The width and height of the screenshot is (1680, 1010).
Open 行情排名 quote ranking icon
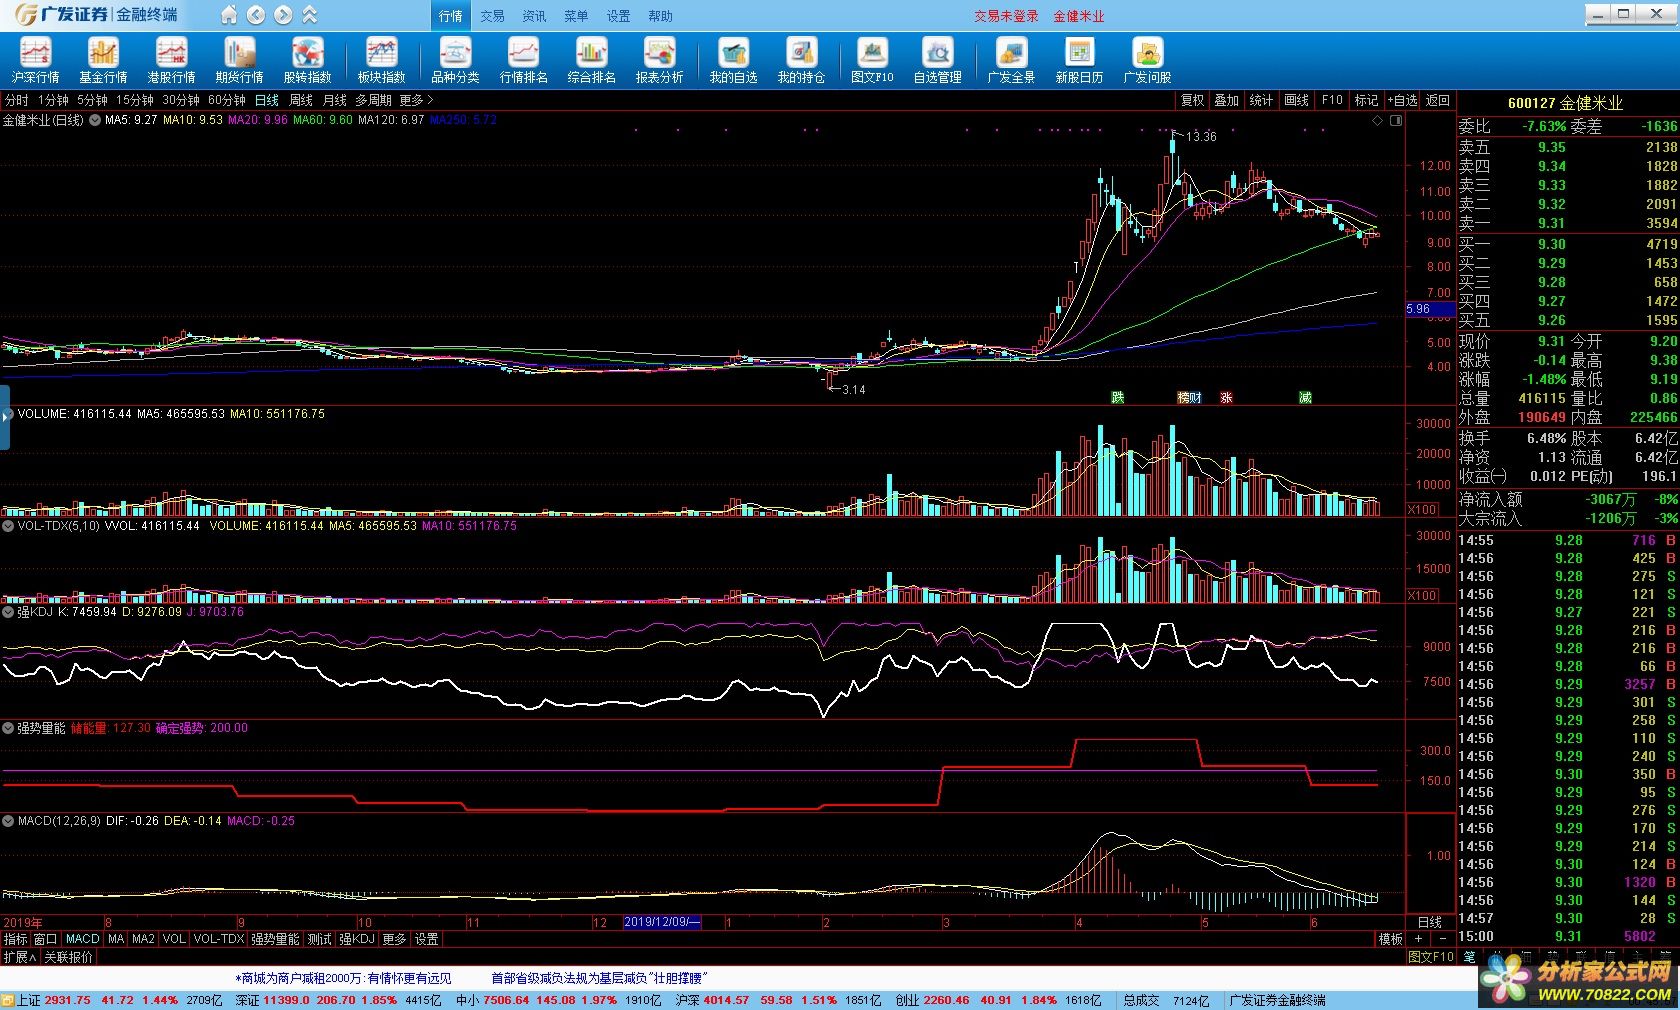pos(523,59)
